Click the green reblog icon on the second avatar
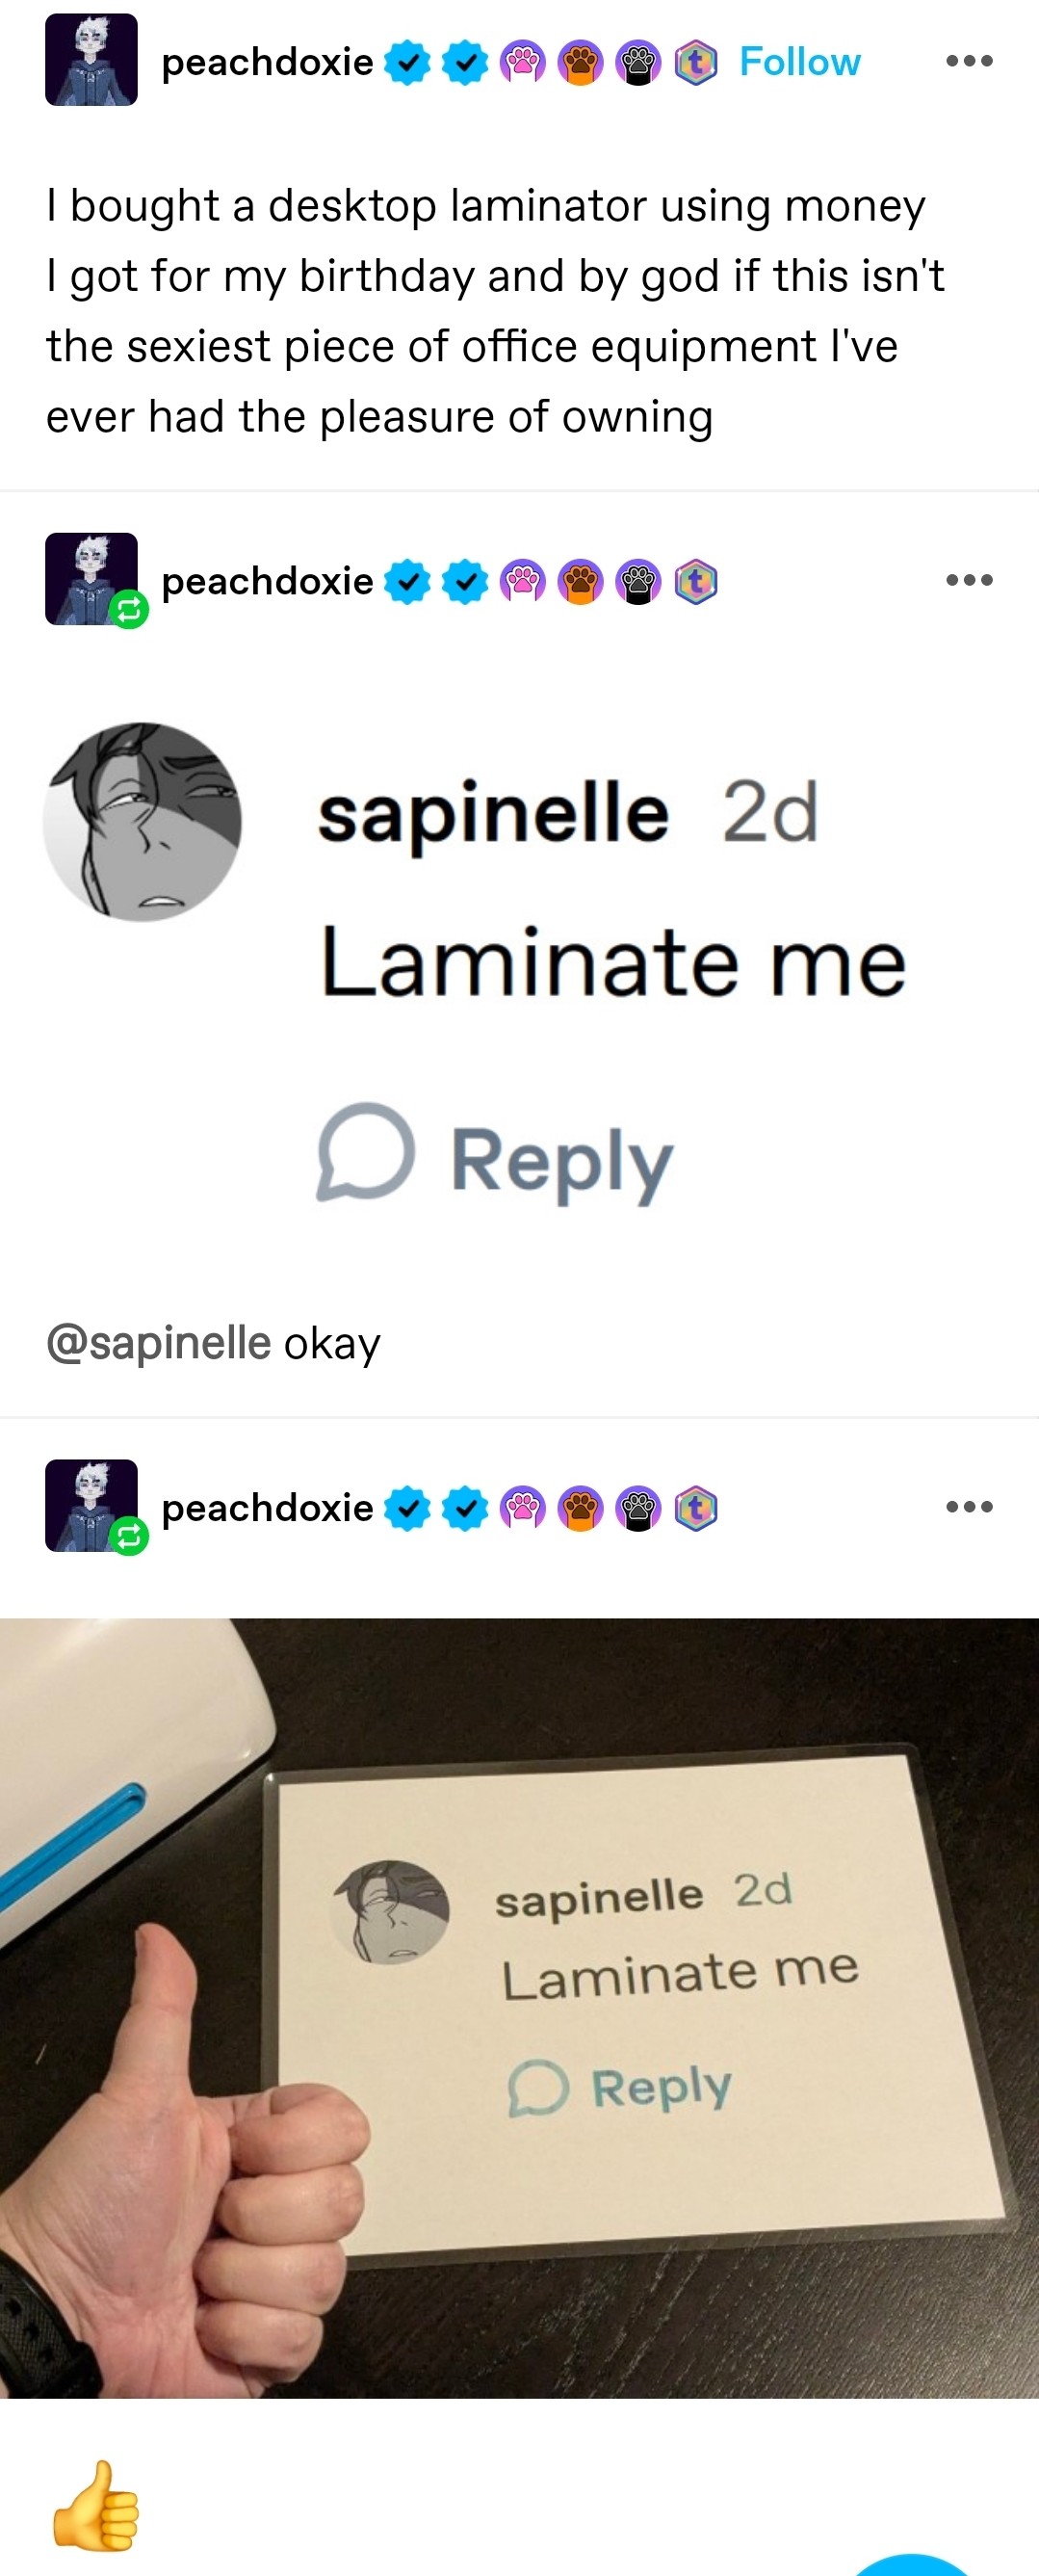 (x=129, y=609)
